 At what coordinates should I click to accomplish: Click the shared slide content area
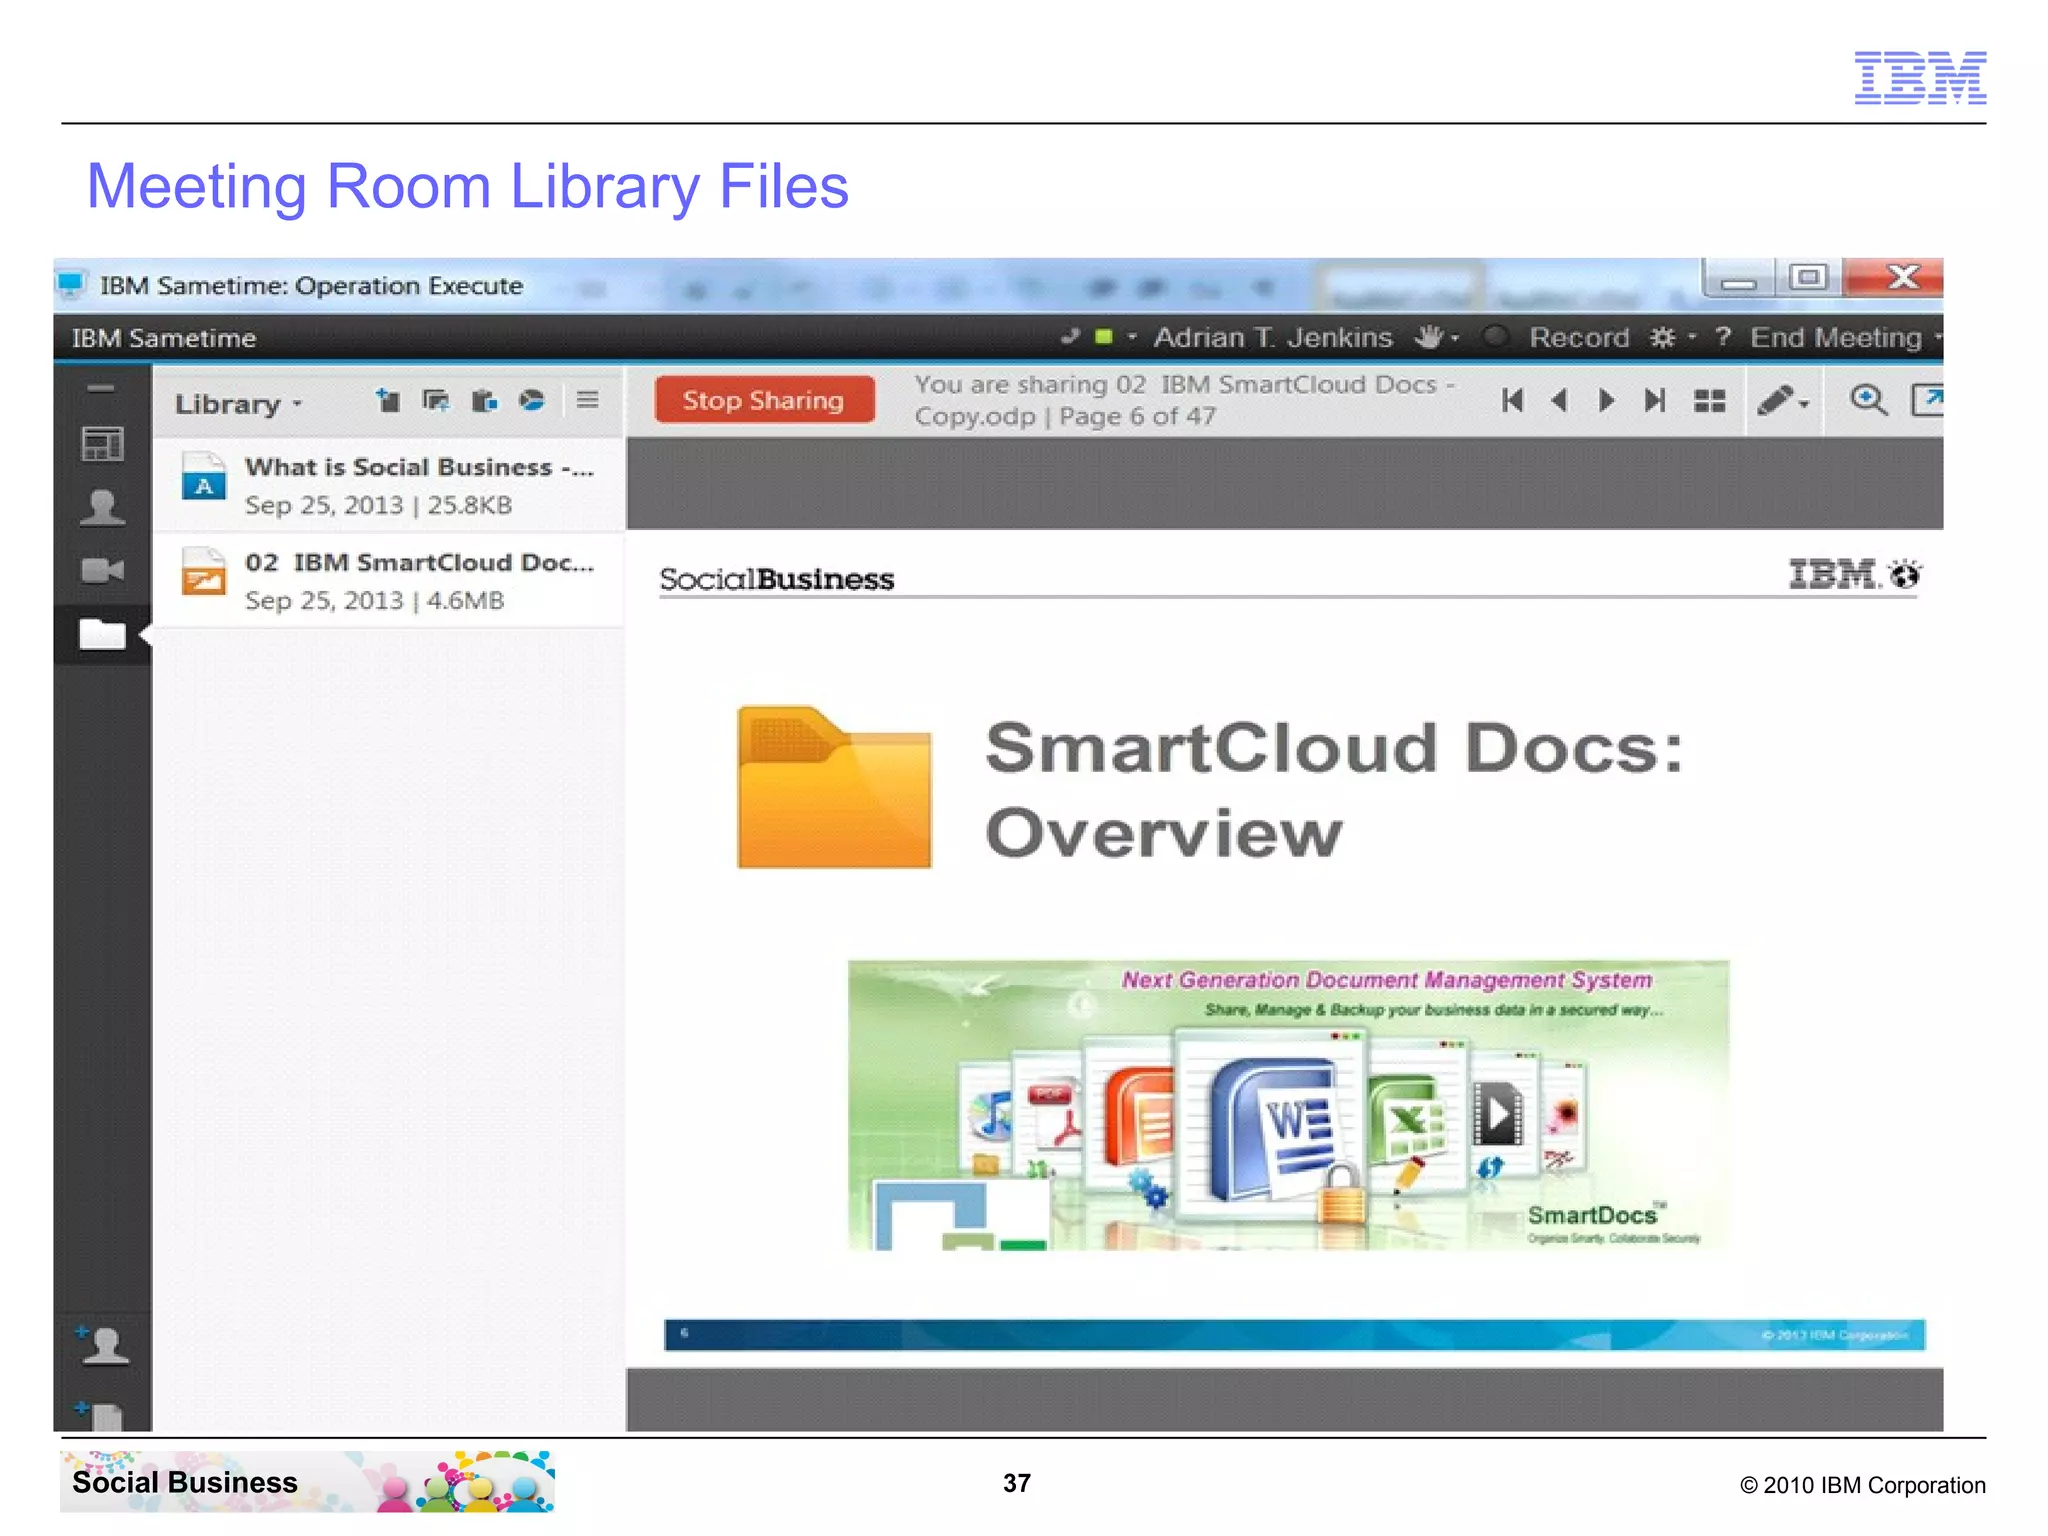click(x=1285, y=948)
